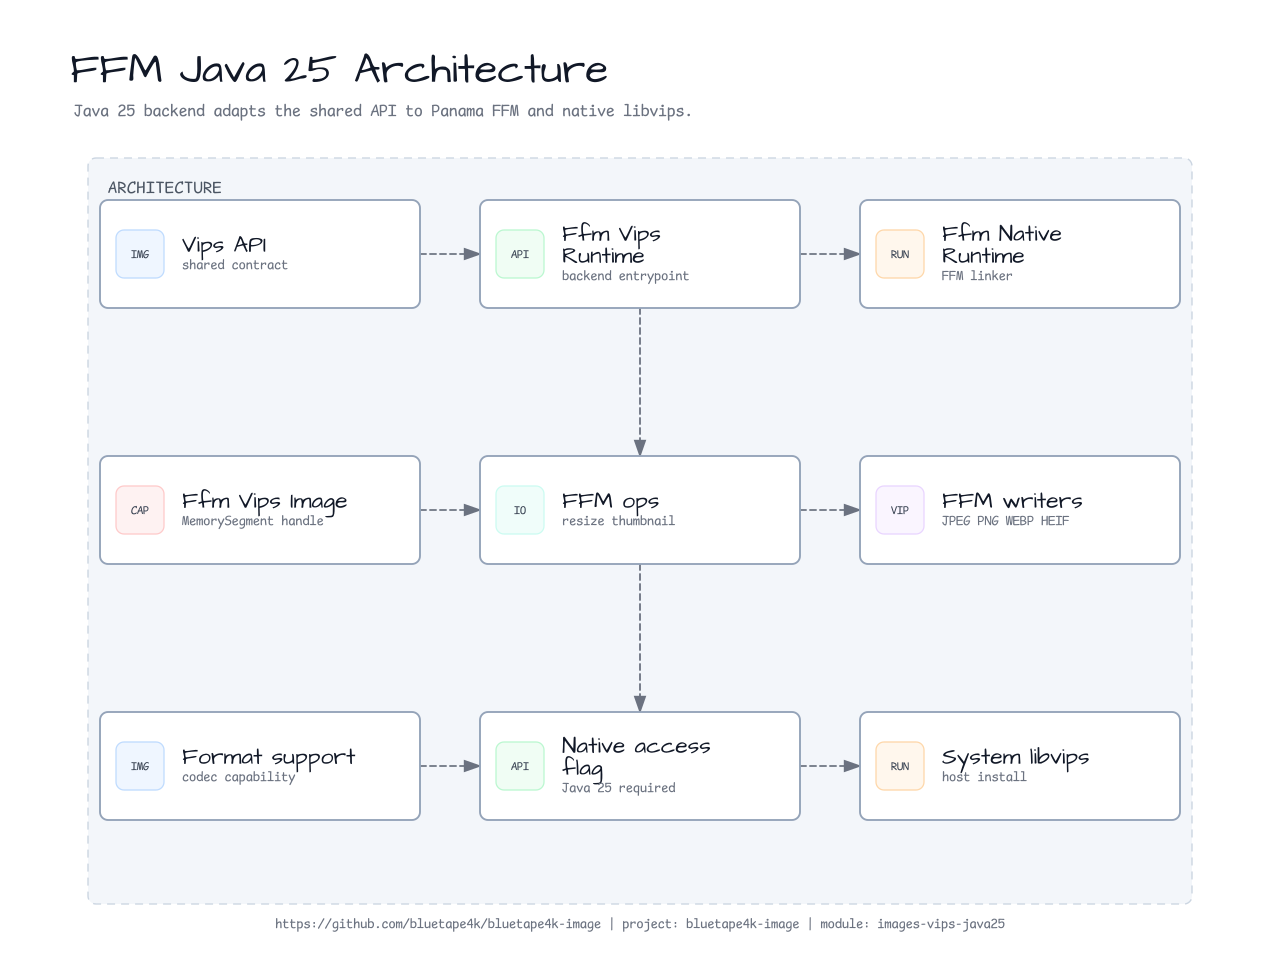Select the "Ffm Vips Image" node title
Image resolution: width=1280 pixels, height=980 pixels.
point(265,501)
